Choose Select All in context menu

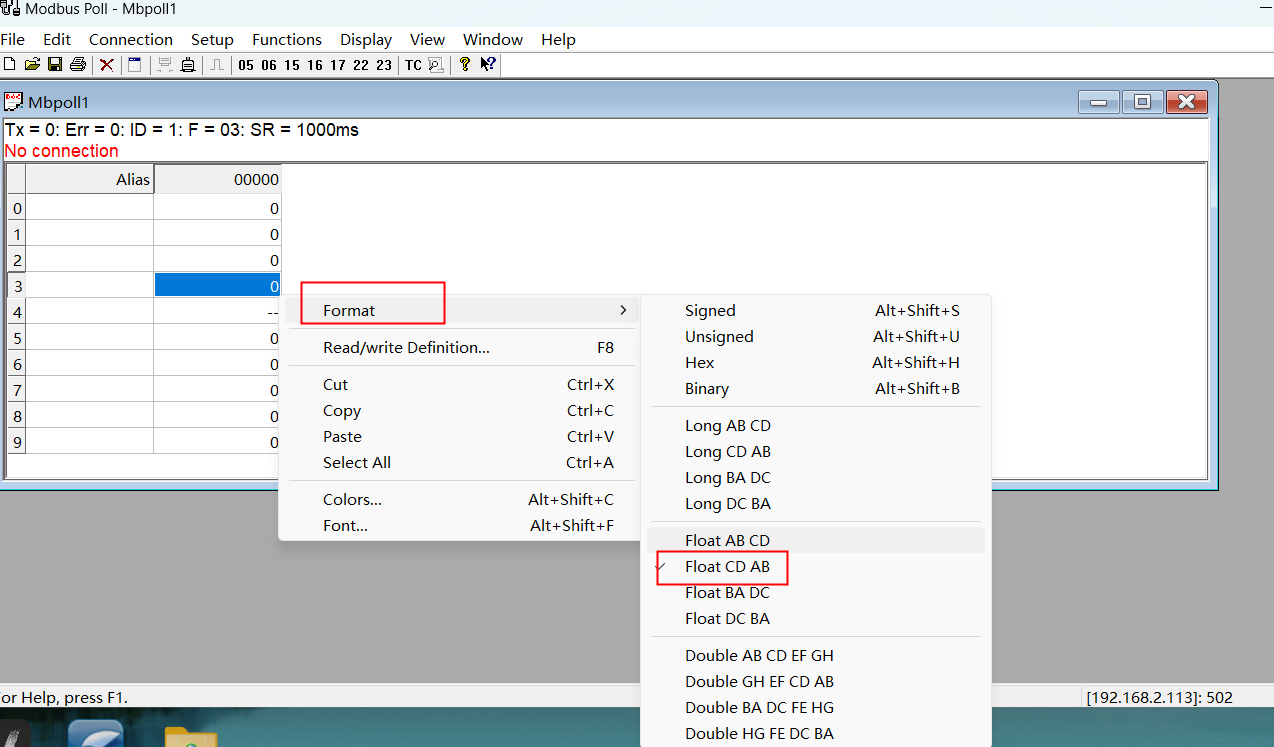tap(356, 463)
